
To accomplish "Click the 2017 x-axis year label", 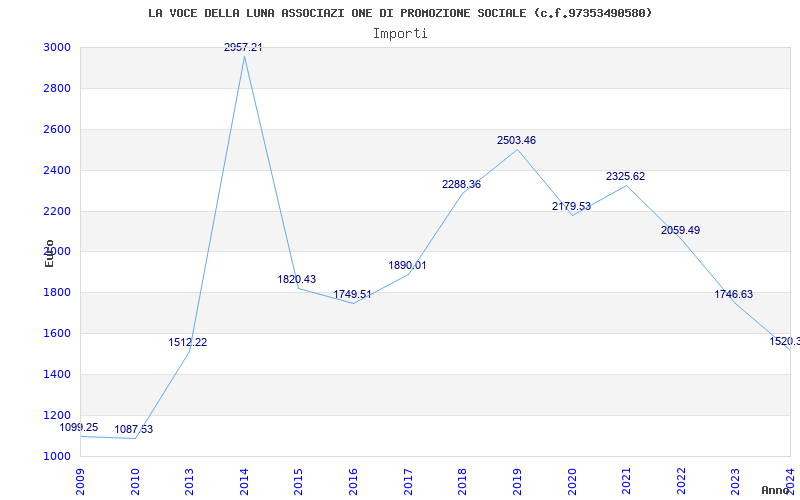I will [x=408, y=482].
